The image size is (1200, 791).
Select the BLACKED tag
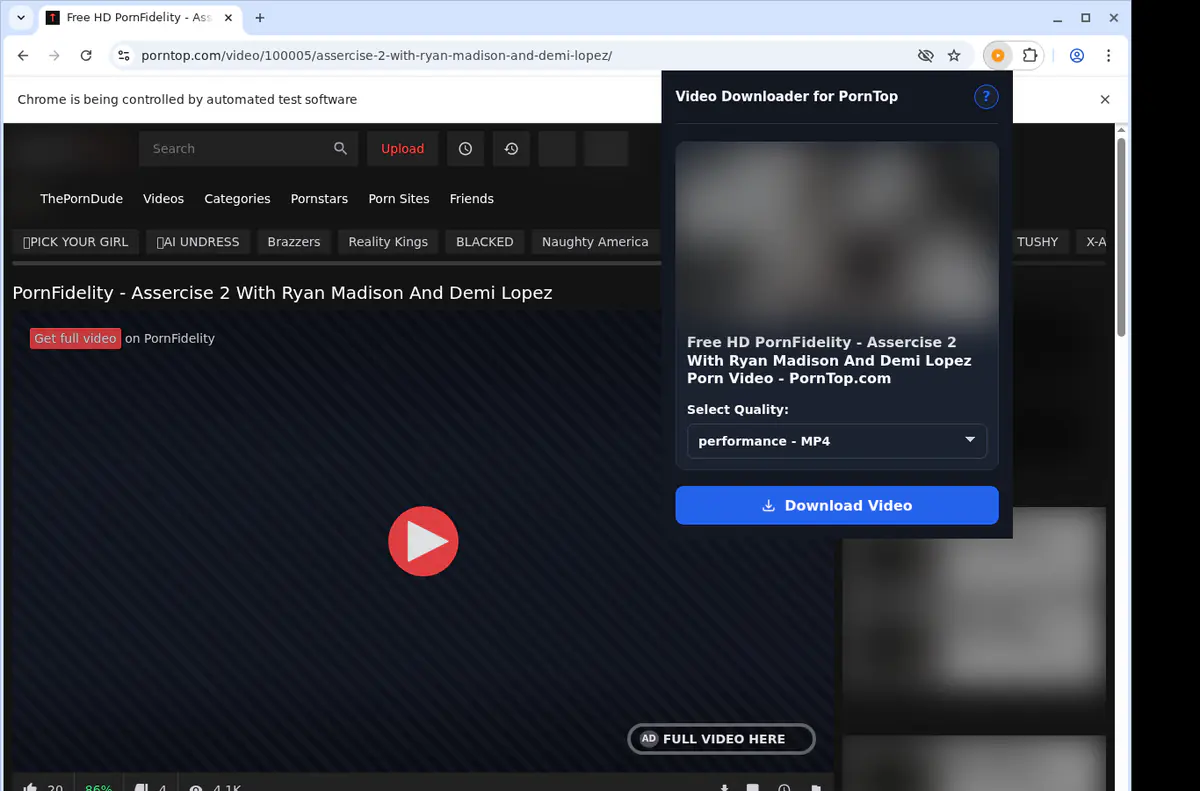(x=485, y=242)
